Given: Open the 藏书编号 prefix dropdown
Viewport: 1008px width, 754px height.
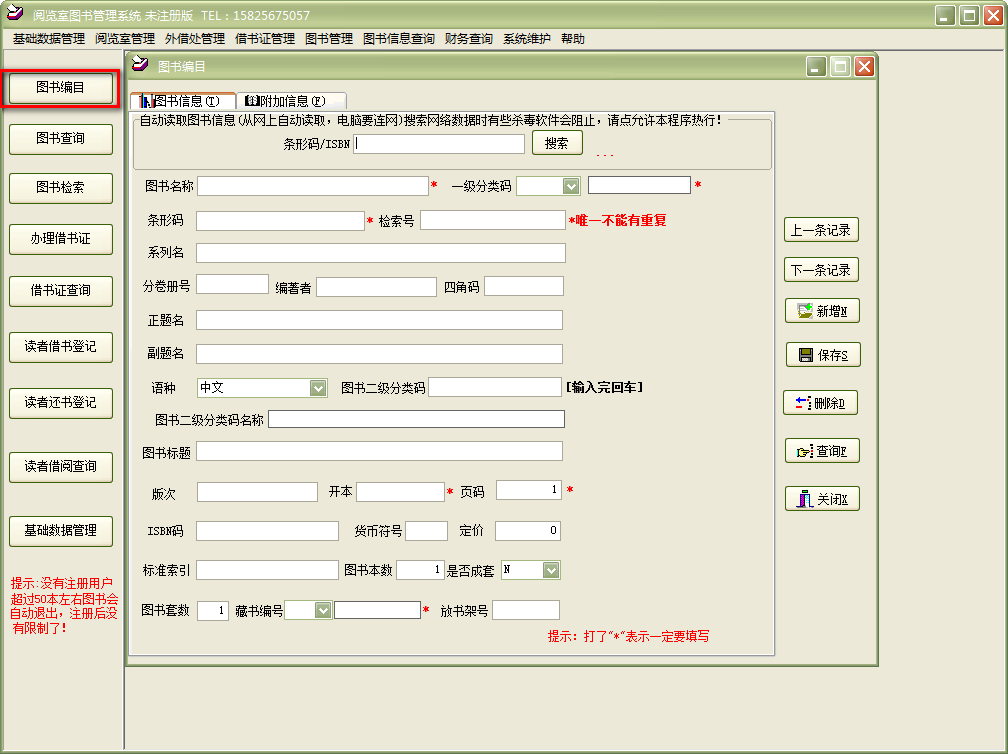Looking at the screenshot, I should tap(323, 610).
